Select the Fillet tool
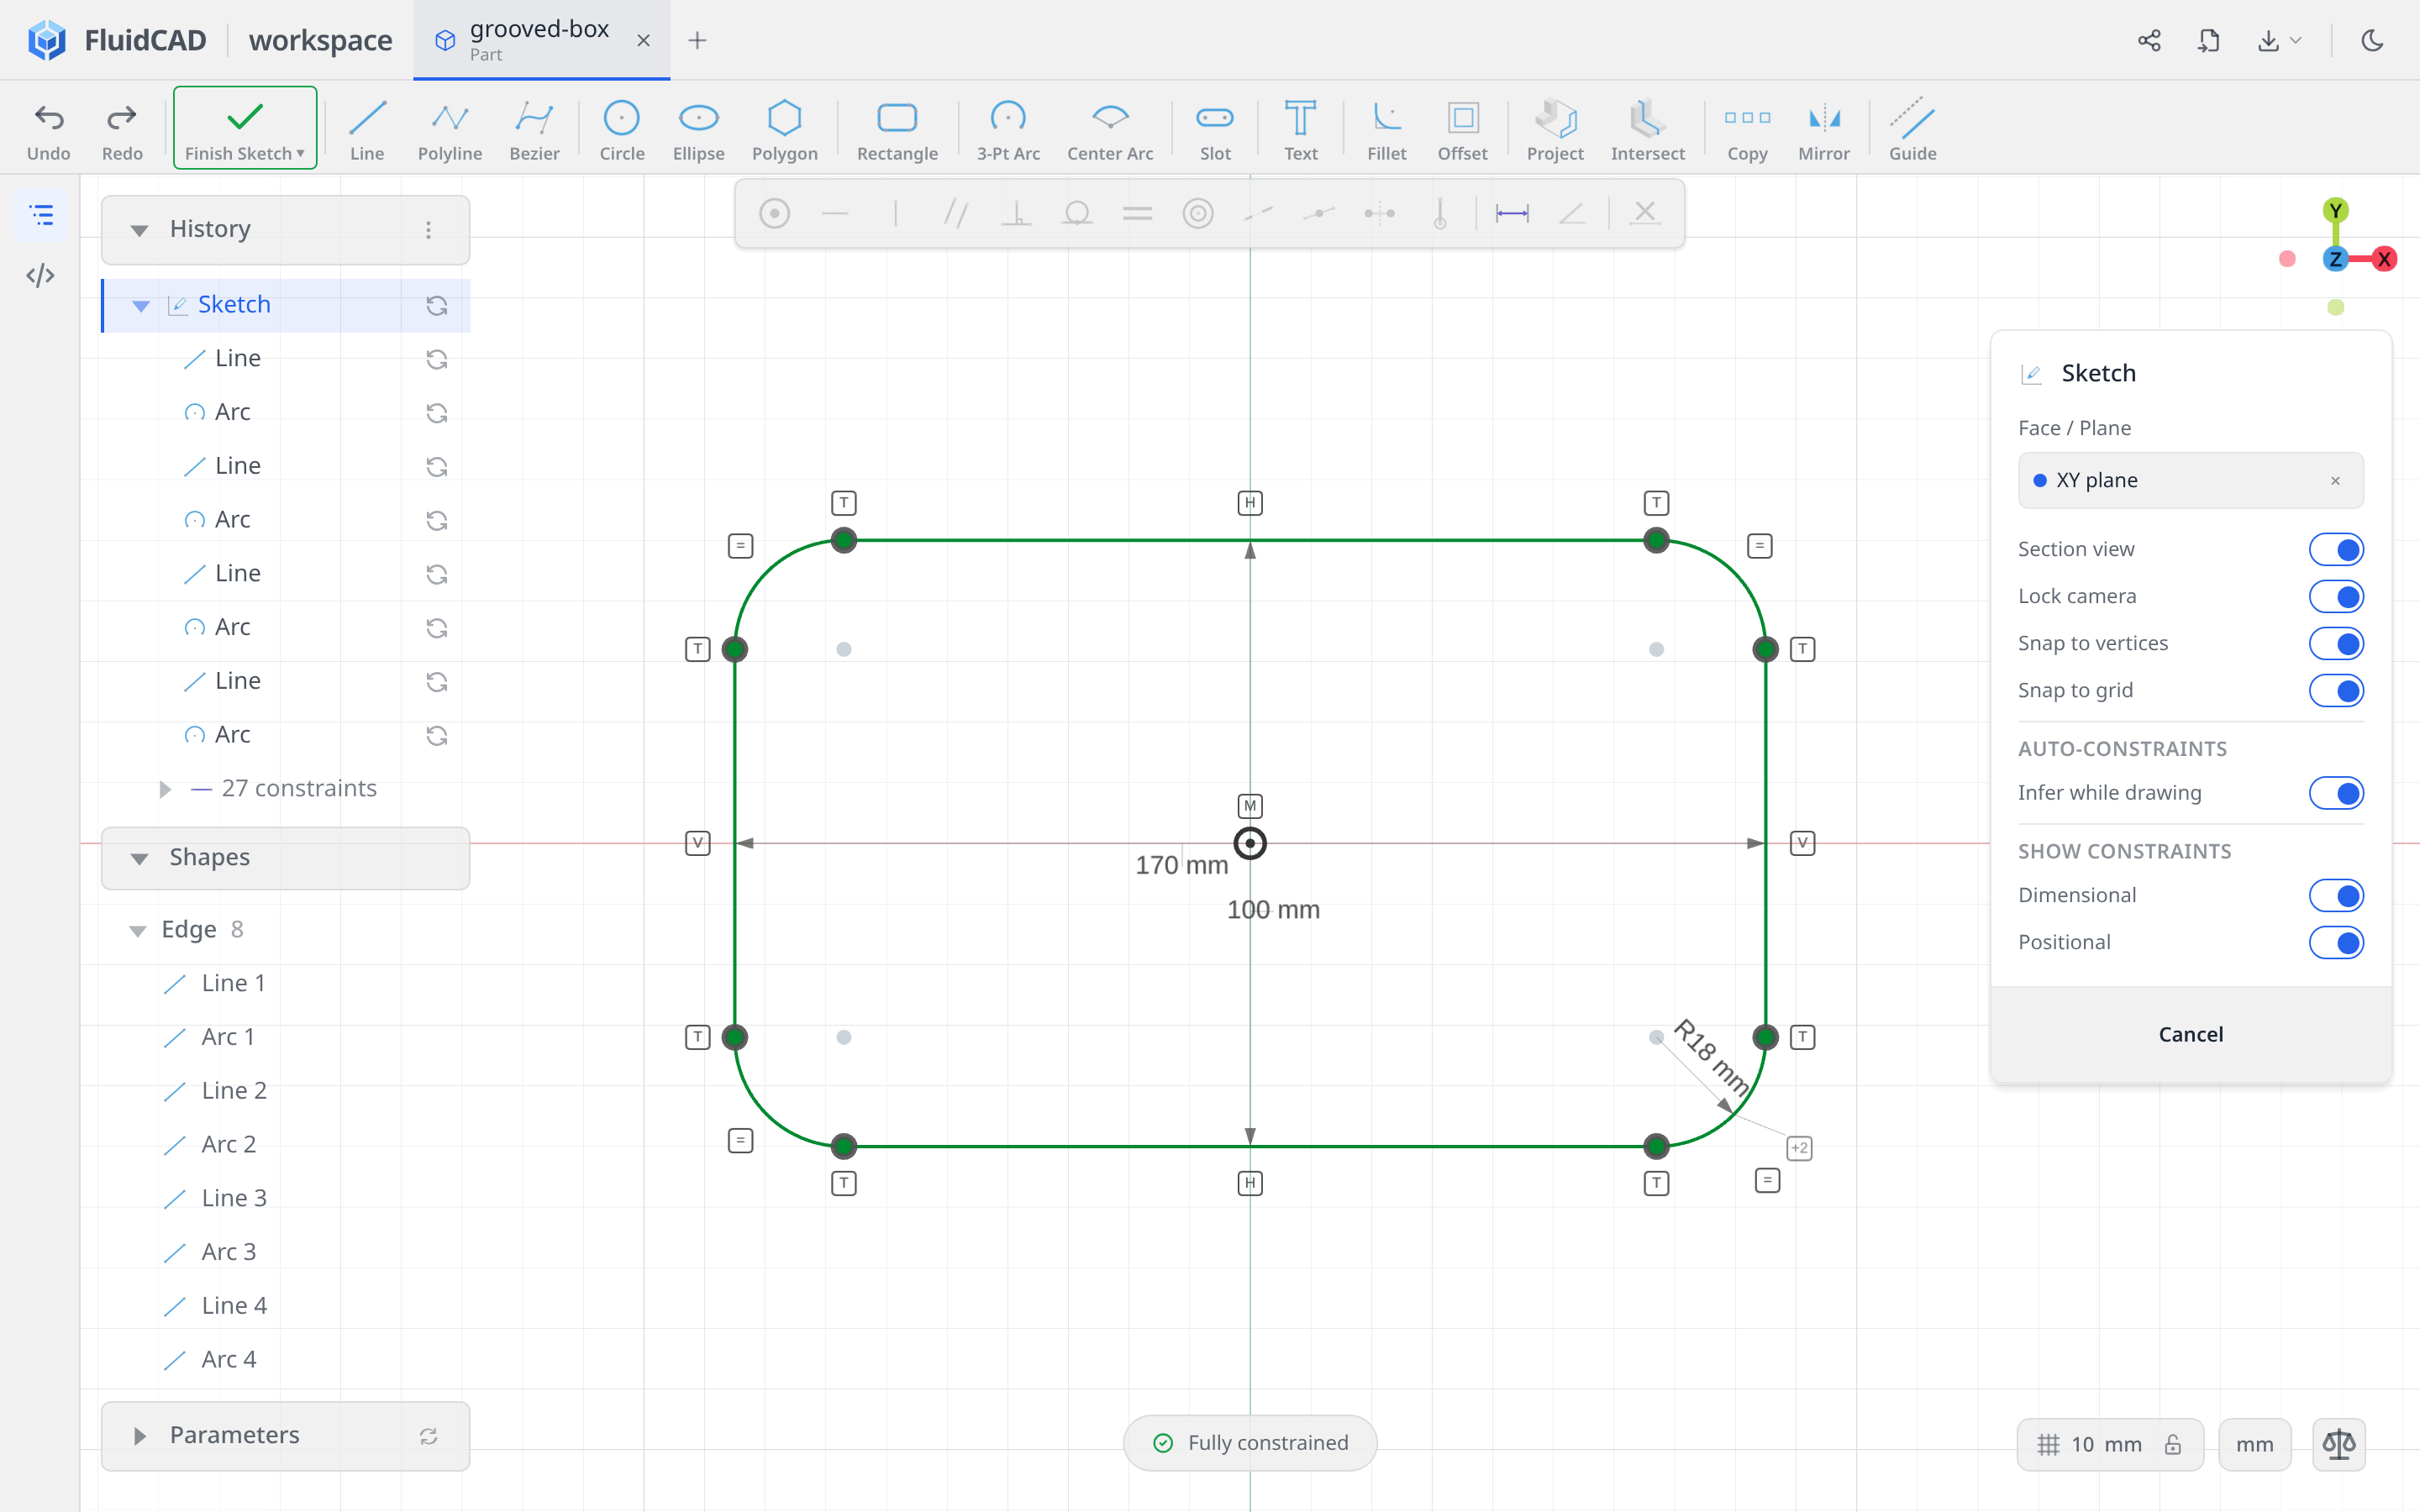 click(x=1386, y=130)
